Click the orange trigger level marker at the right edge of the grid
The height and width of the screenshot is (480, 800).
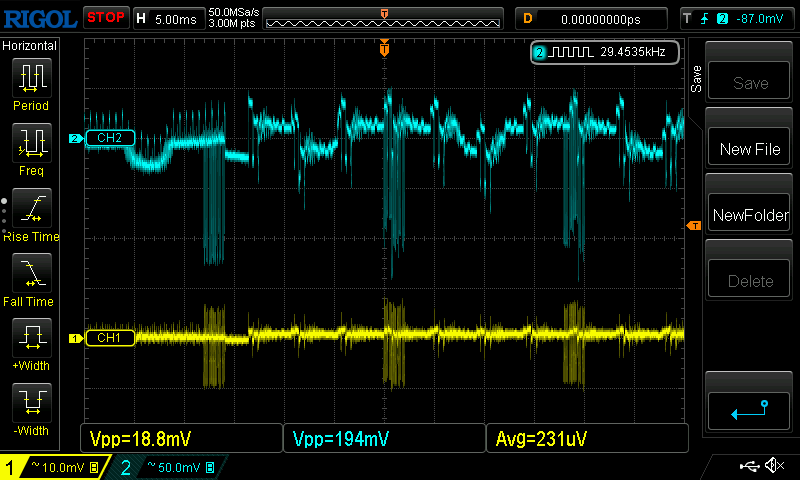(694, 225)
